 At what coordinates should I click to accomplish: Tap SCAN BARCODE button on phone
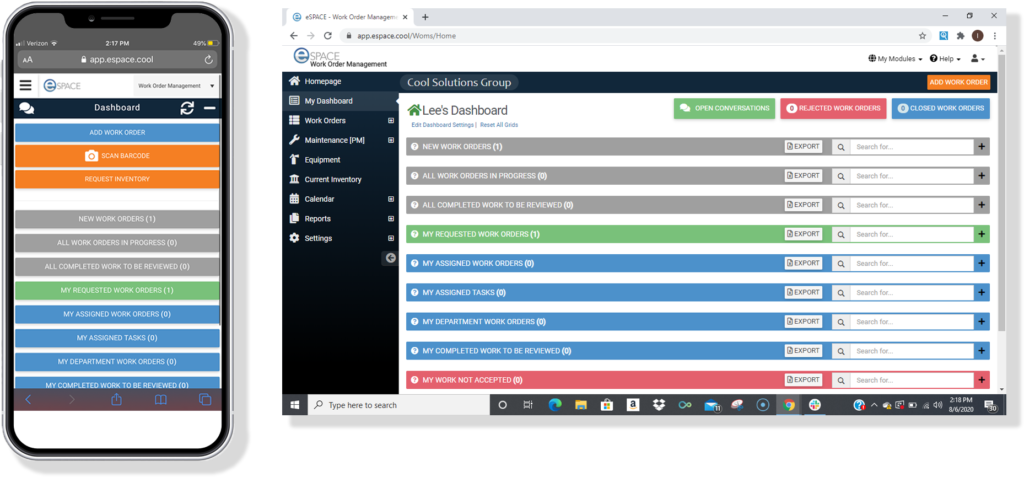point(117,156)
